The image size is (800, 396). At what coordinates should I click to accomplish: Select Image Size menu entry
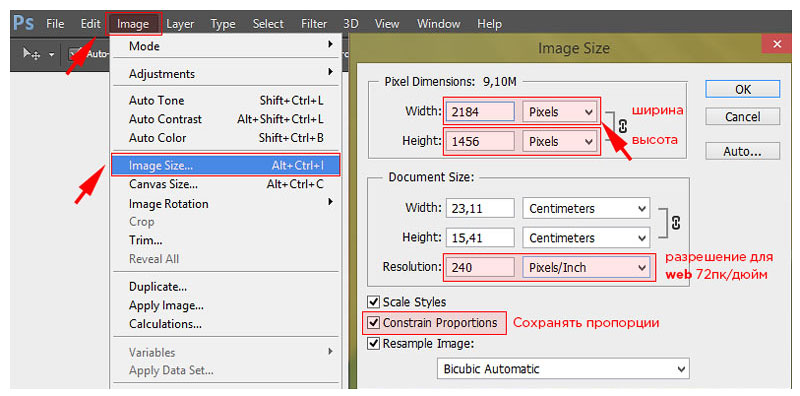pos(226,165)
